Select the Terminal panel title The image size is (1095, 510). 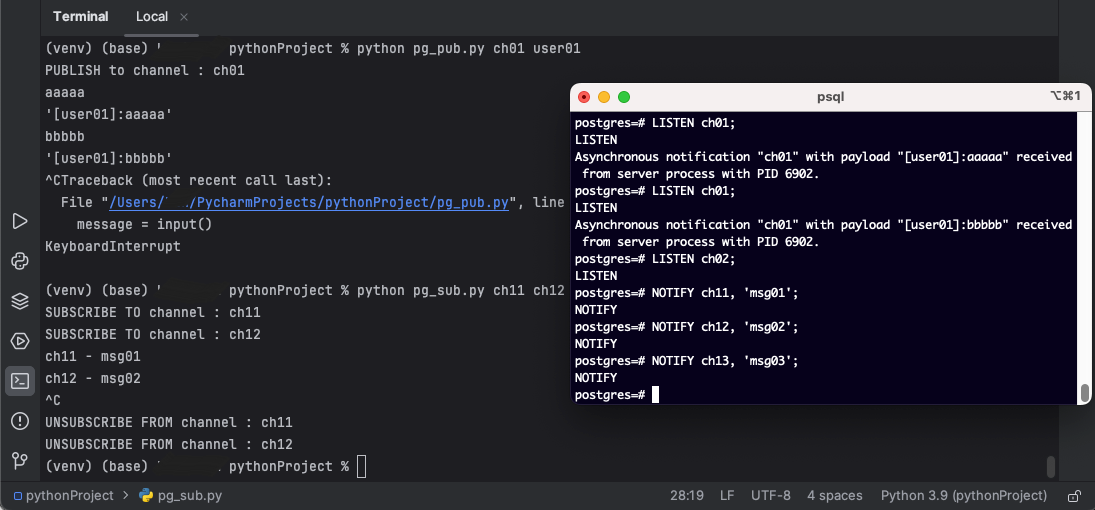(81, 17)
